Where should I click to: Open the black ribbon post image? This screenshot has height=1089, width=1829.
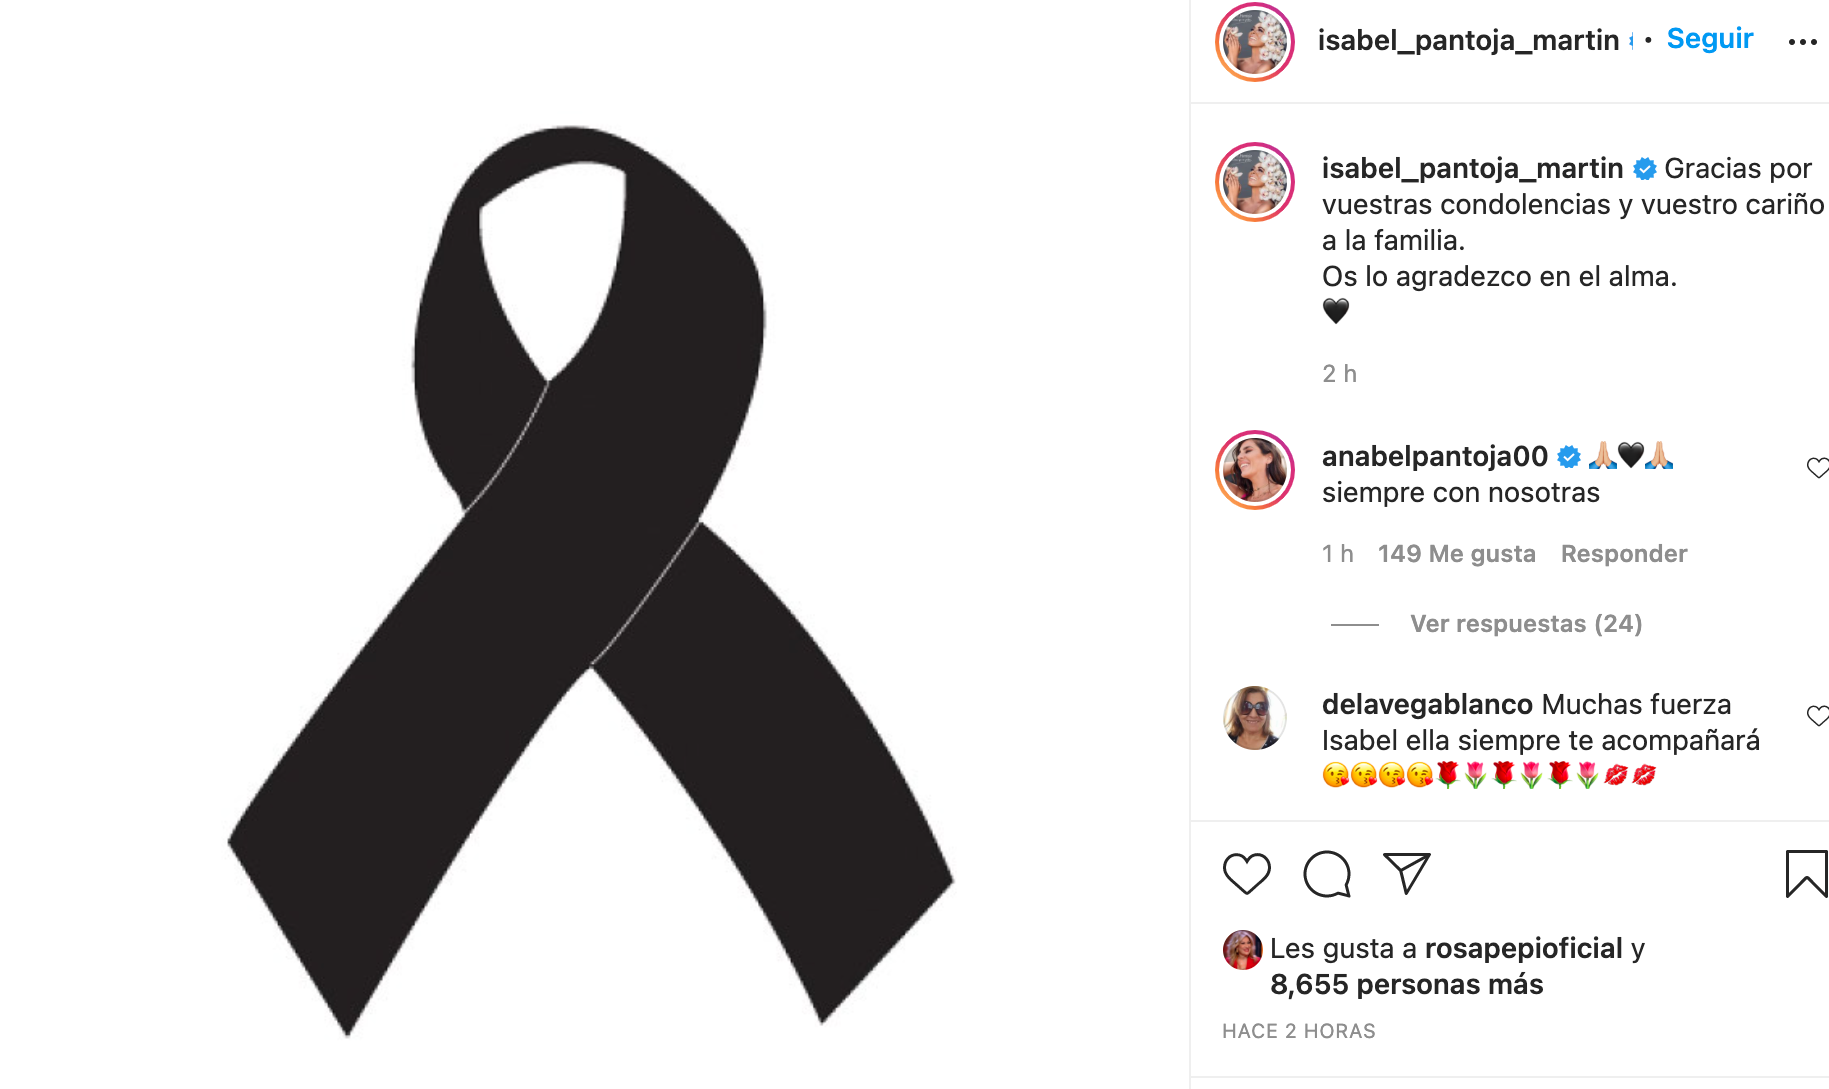pyautogui.click(x=590, y=580)
